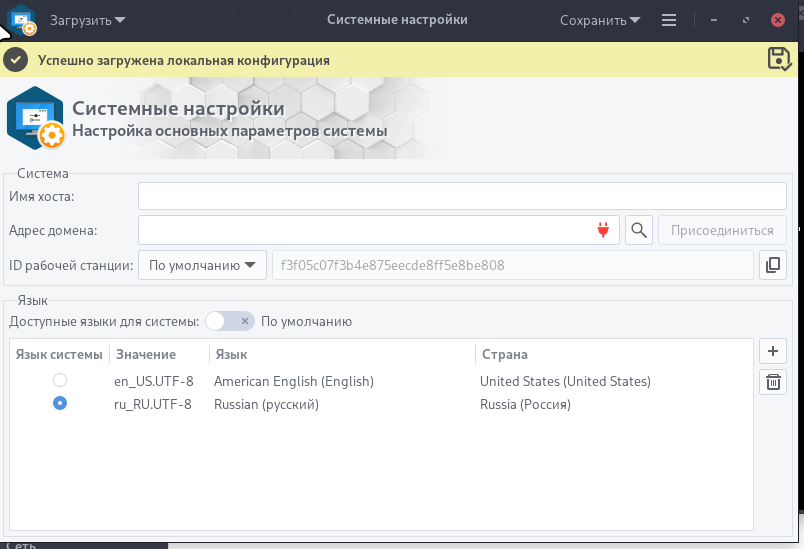Add a language with the plus icon
Viewport: 804px width, 549px height.
point(773,351)
